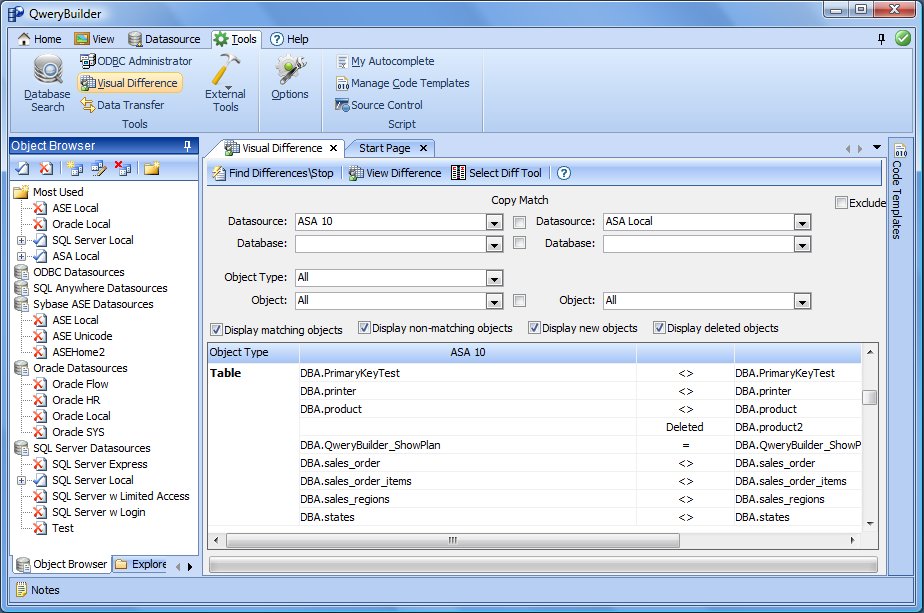Image resolution: width=924 pixels, height=613 pixels.
Task: Open the Notes panel
Action: pyautogui.click(x=38, y=589)
